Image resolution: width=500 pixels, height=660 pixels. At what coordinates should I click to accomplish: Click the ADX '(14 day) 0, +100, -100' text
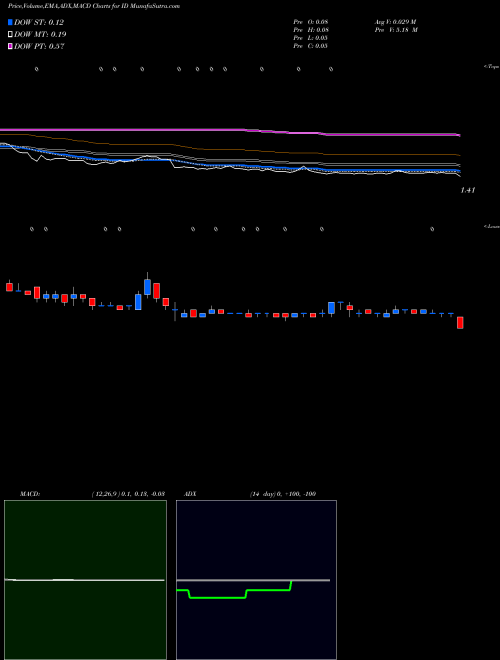(x=283, y=494)
